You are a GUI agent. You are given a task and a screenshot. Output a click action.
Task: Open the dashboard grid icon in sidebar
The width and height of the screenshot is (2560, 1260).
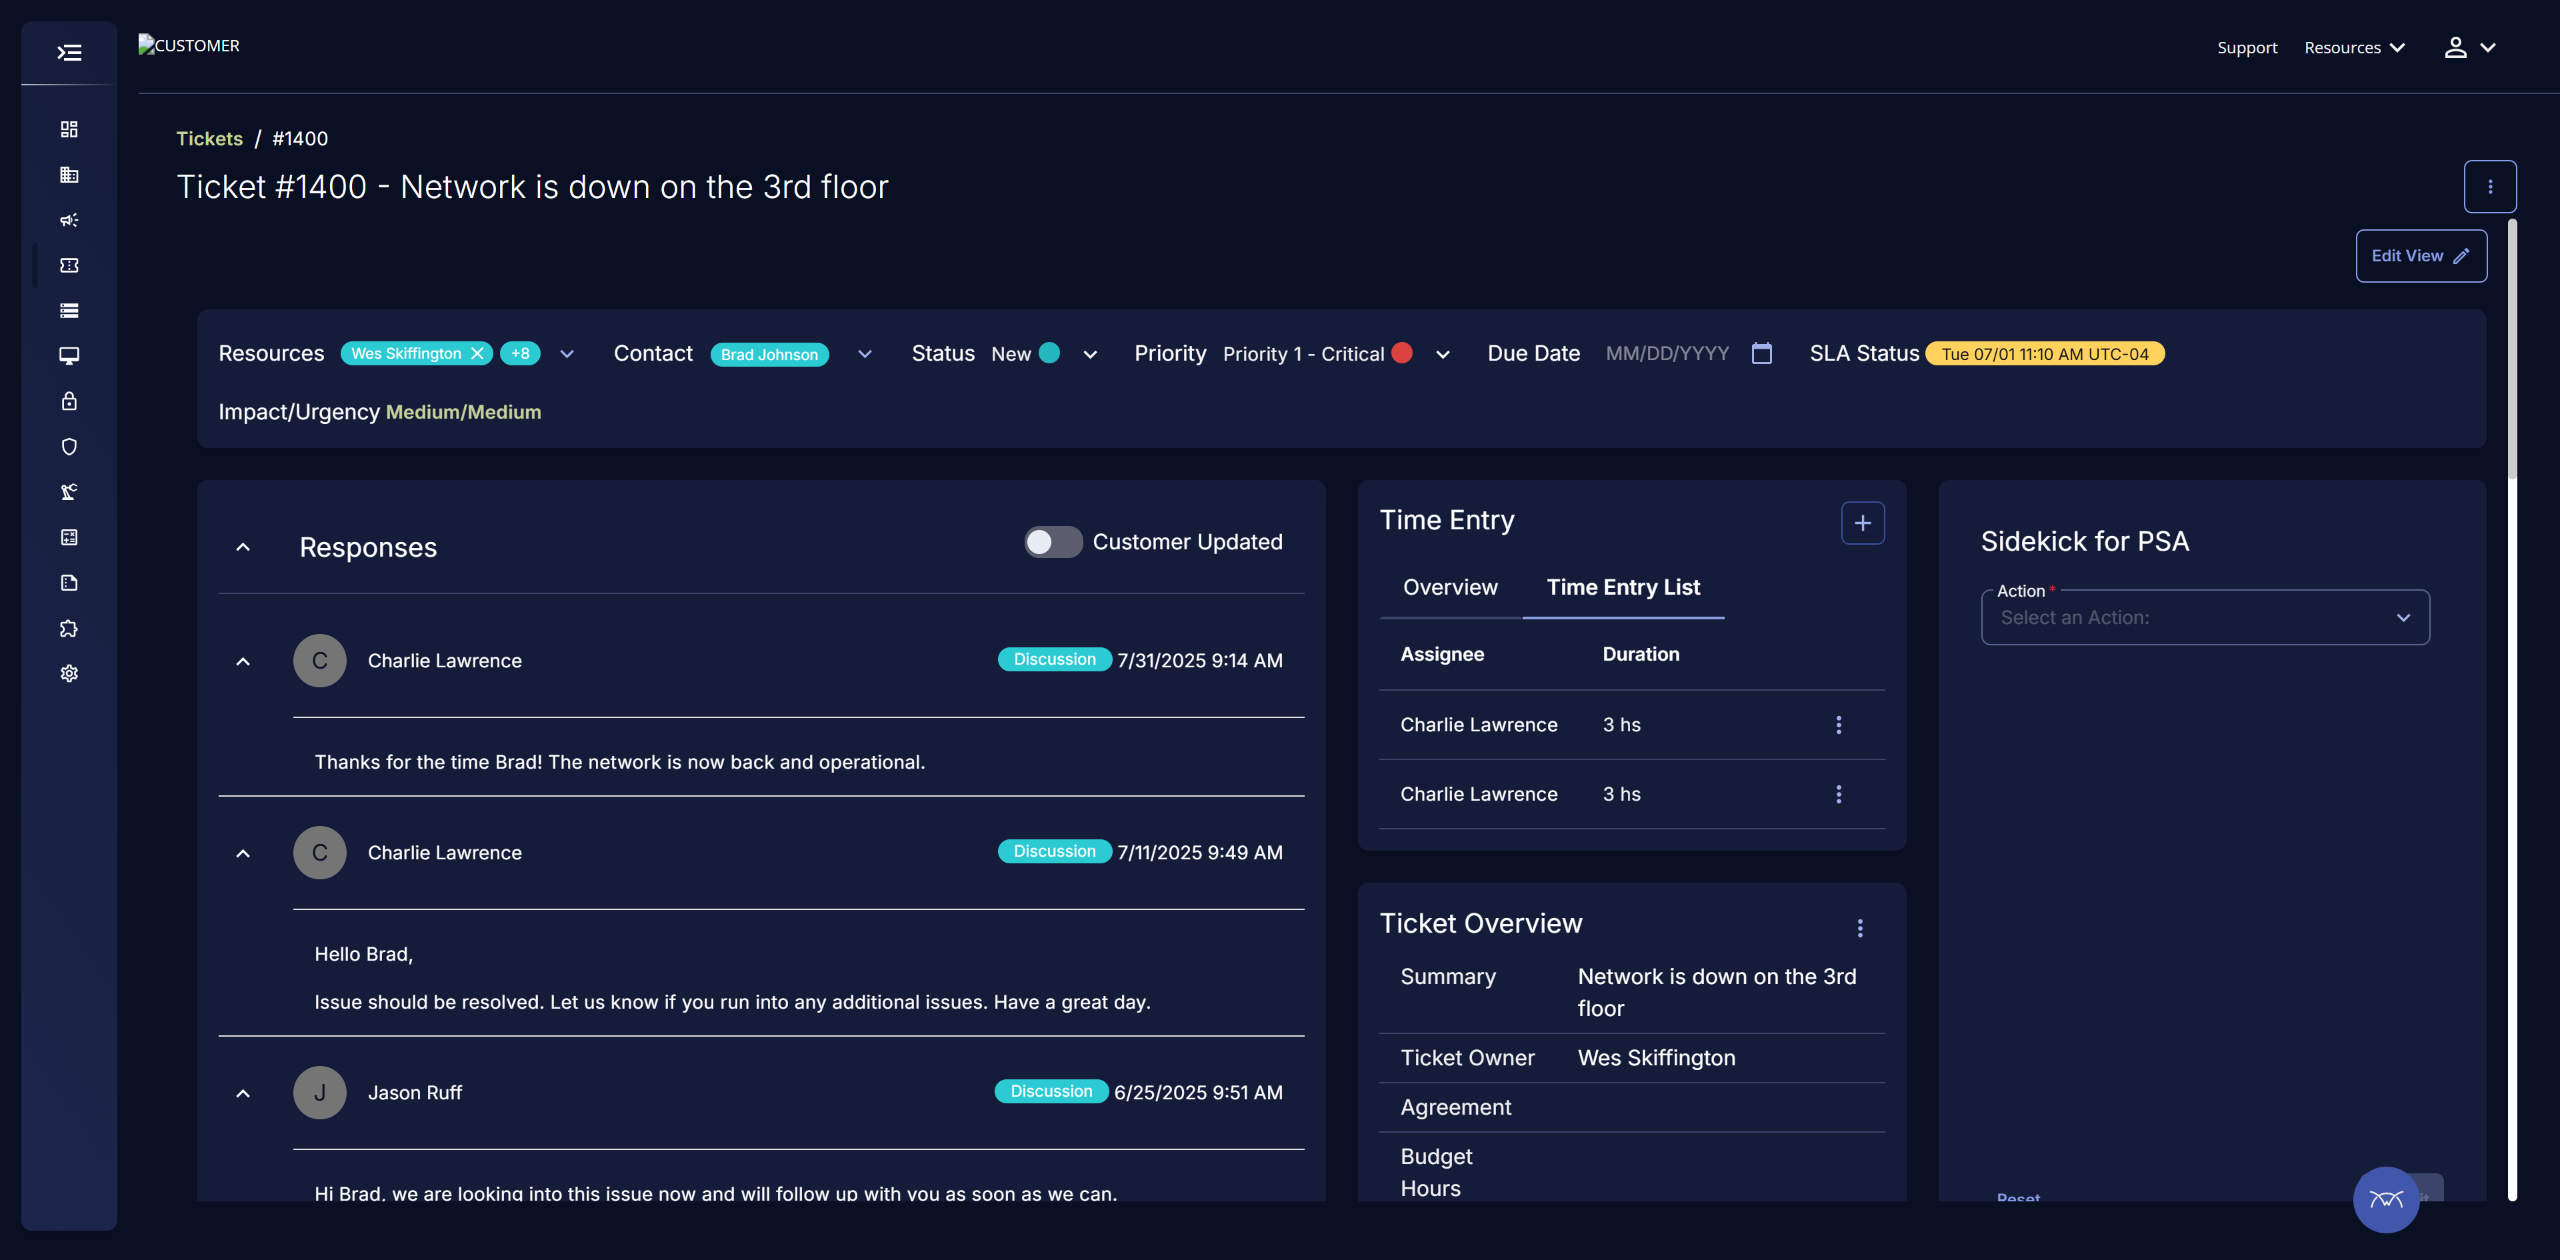coord(69,129)
